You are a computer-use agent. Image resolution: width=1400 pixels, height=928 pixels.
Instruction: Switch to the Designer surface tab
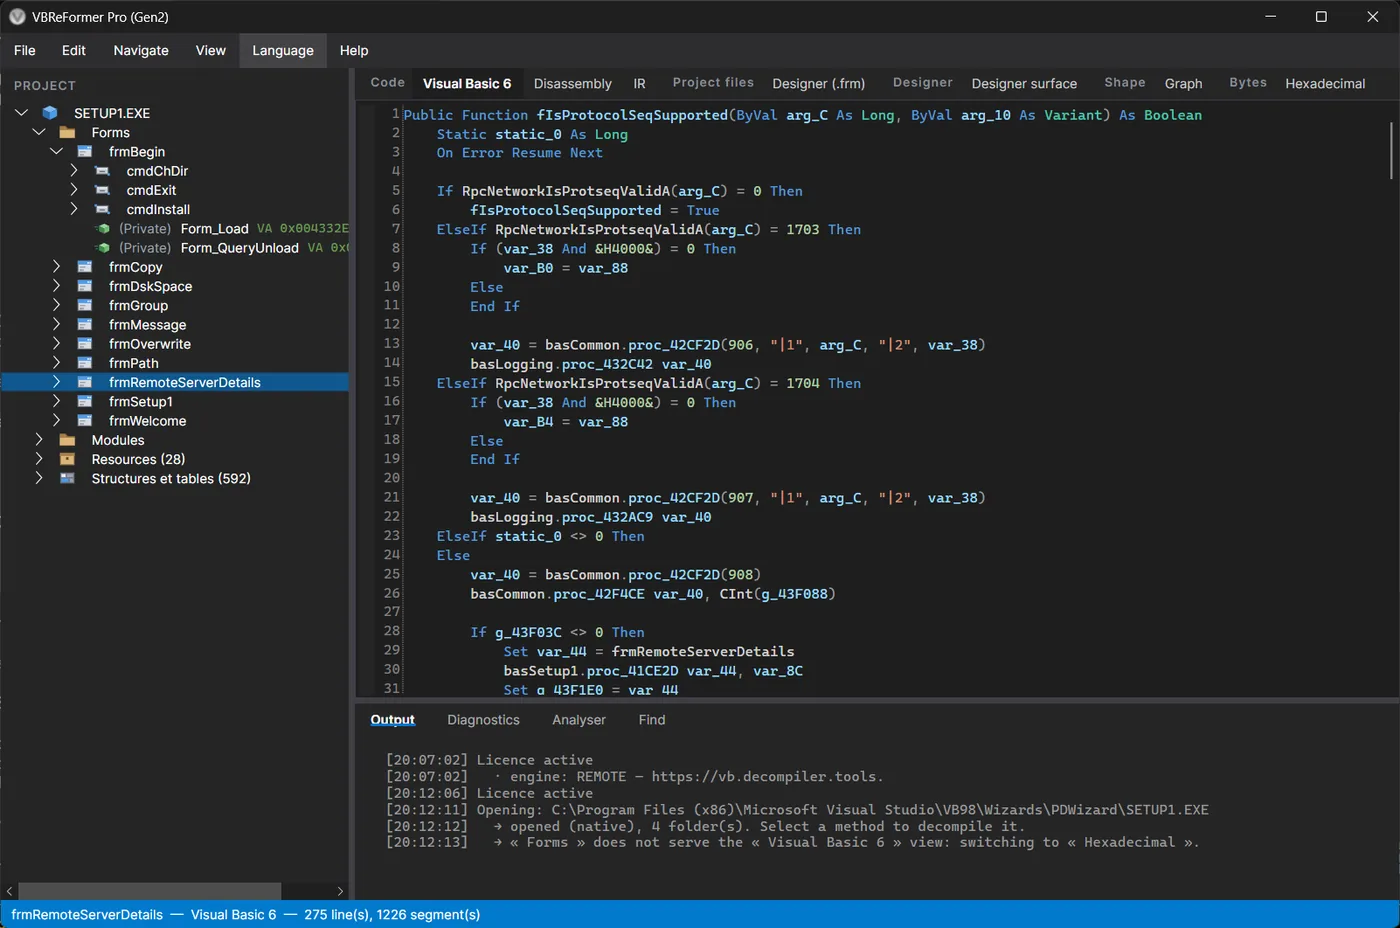1024,83
